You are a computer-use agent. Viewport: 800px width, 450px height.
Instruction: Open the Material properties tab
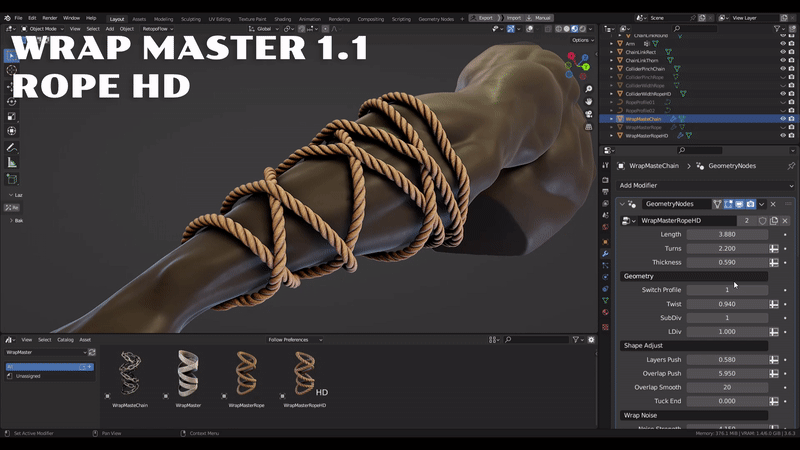tap(606, 312)
